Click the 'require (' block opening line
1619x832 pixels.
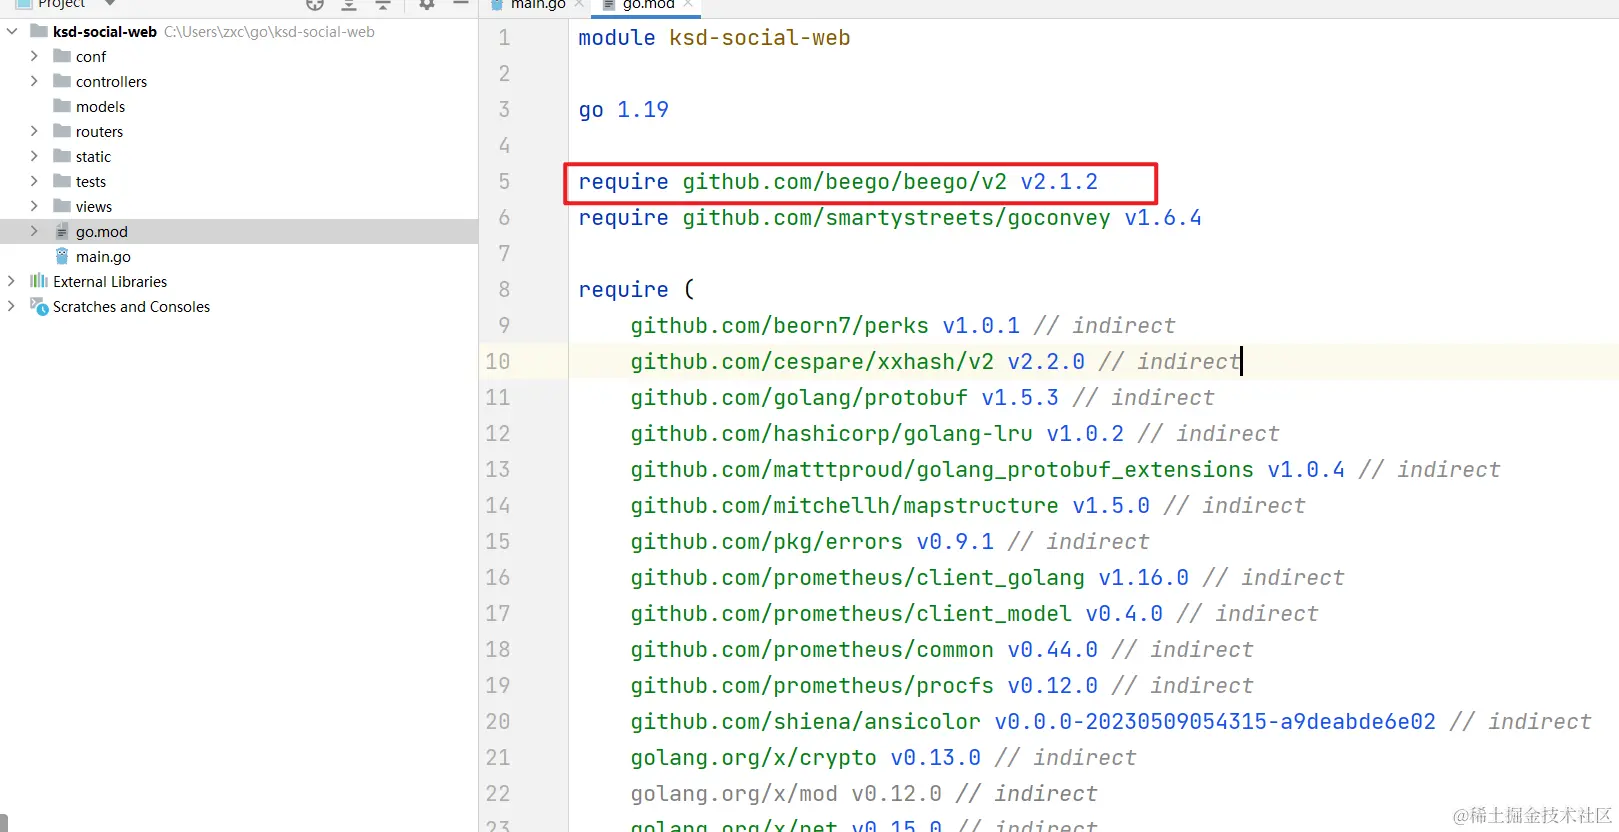pos(636,290)
